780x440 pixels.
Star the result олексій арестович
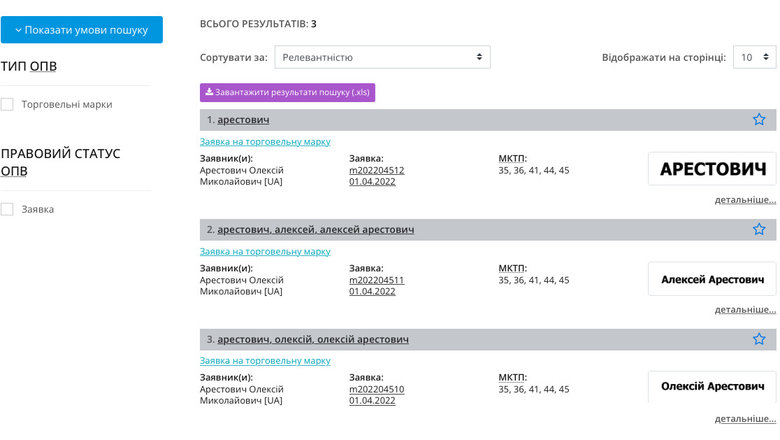pos(759,340)
